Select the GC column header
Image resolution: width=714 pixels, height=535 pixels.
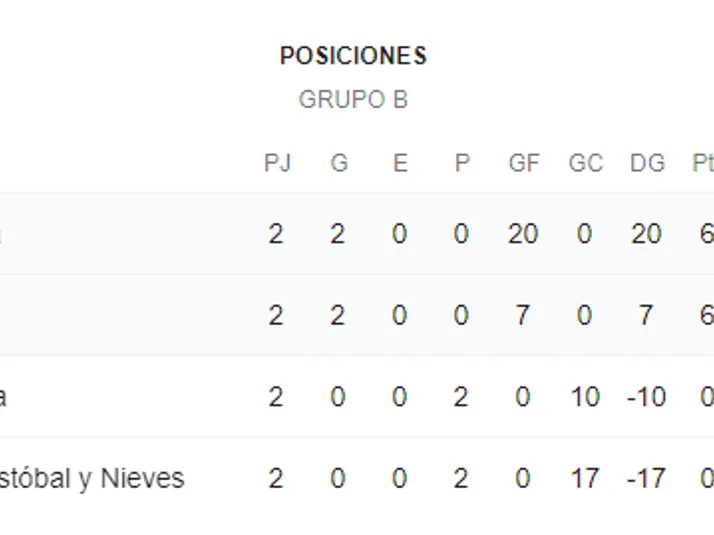(x=585, y=163)
